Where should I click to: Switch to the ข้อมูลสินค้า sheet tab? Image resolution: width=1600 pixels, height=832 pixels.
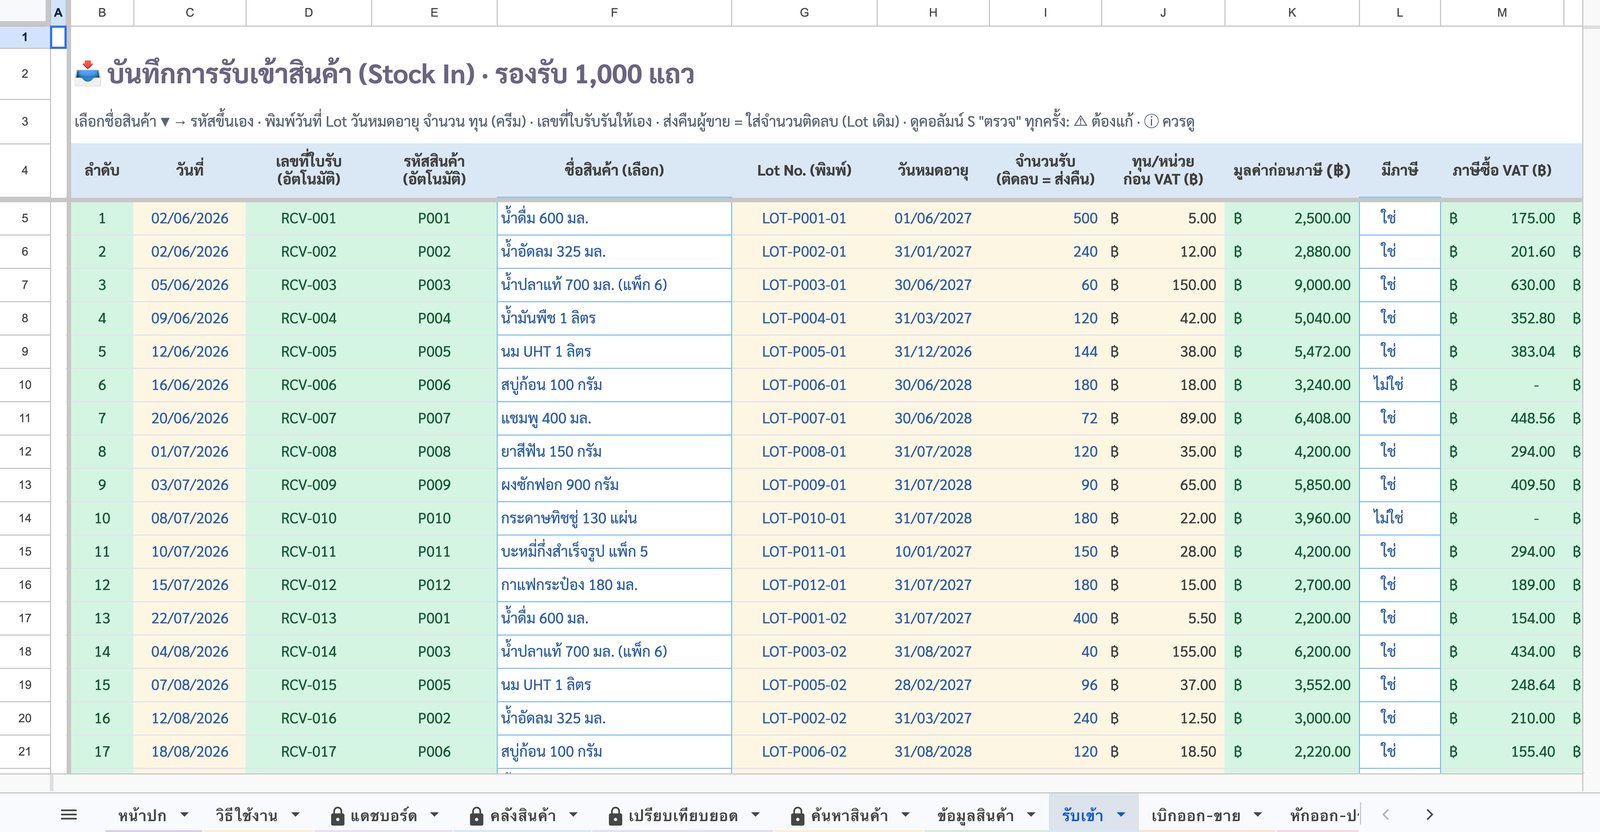[x=976, y=815]
